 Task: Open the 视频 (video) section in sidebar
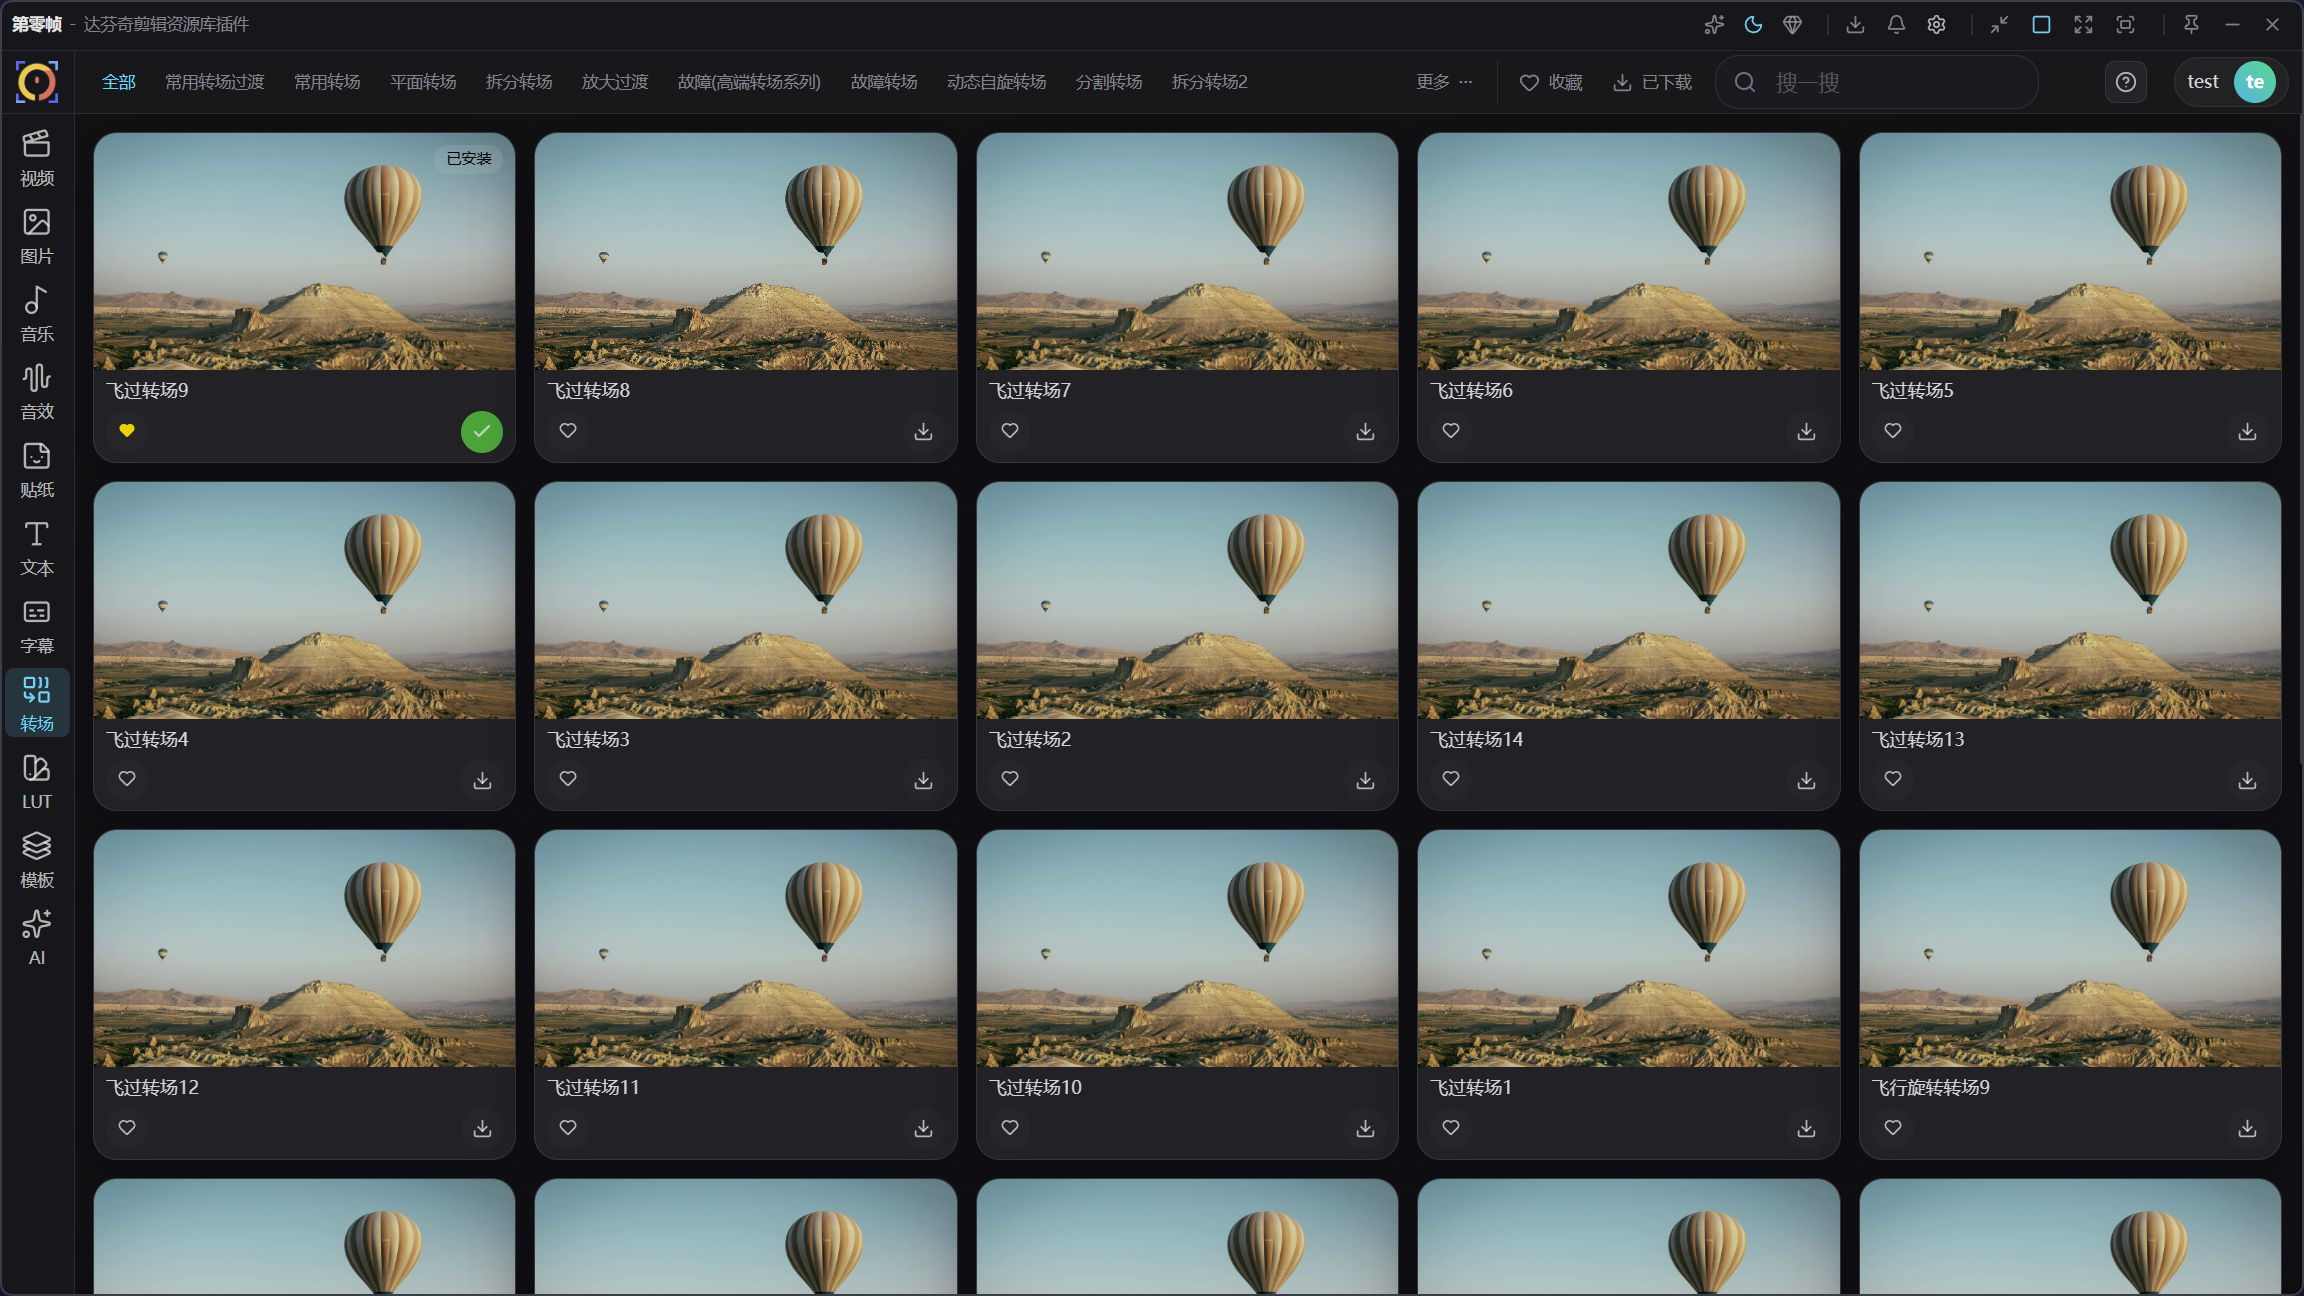coord(37,158)
